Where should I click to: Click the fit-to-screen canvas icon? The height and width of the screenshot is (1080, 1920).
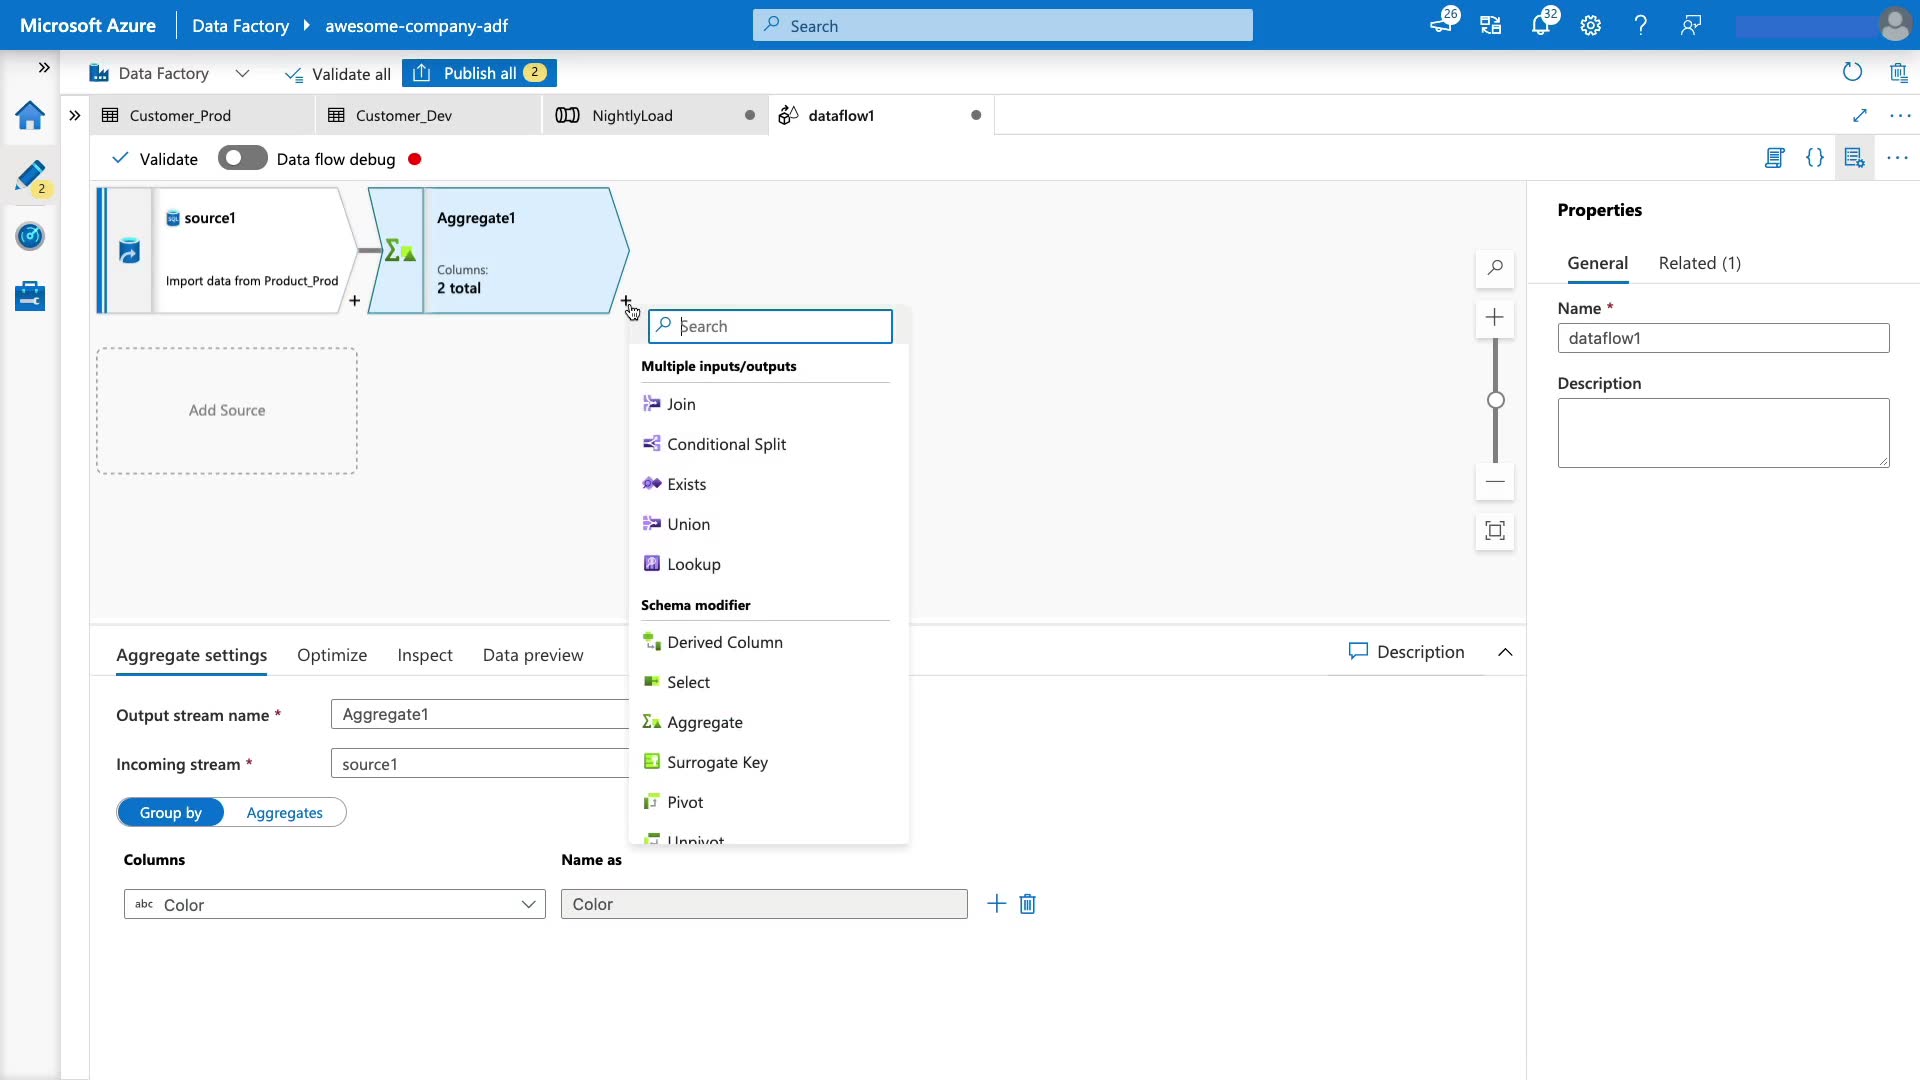tap(1495, 531)
